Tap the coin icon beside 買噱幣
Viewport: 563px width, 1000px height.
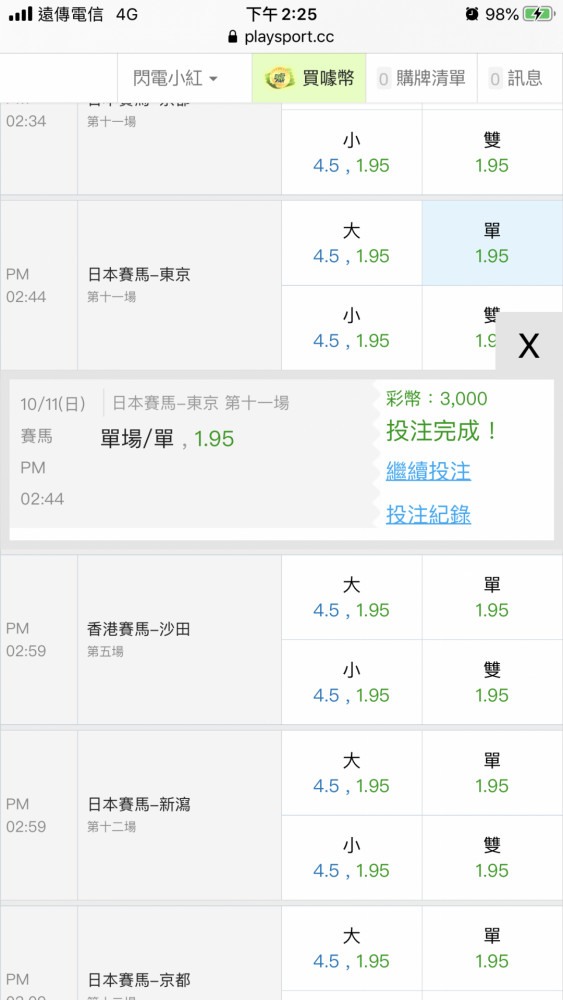pos(279,78)
